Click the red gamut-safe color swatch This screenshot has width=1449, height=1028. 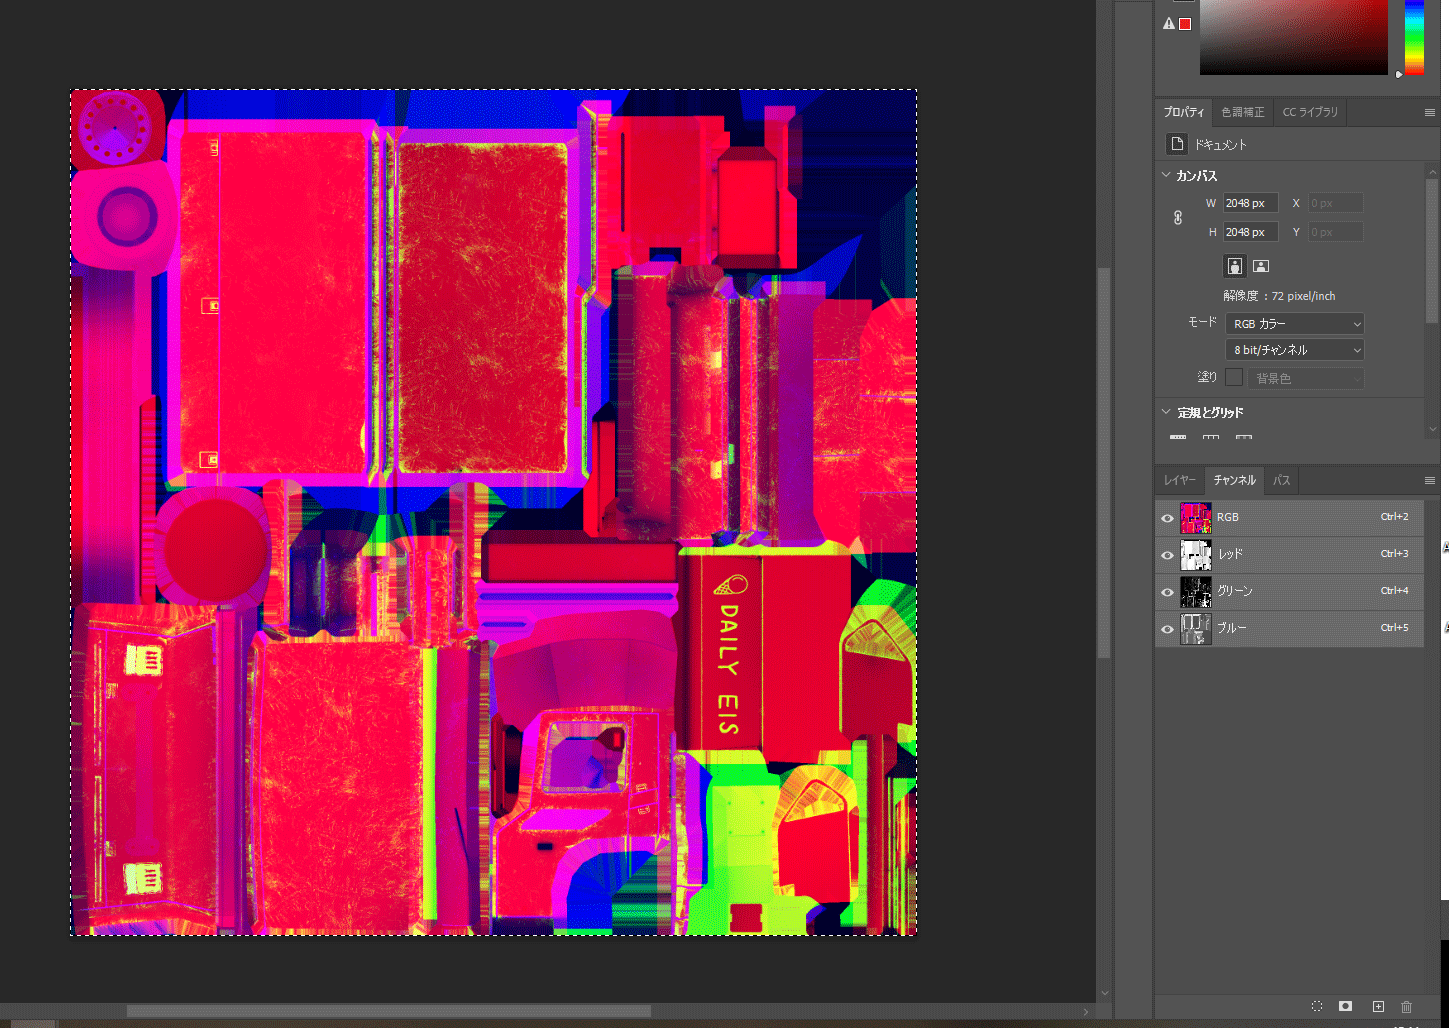pos(1185,24)
